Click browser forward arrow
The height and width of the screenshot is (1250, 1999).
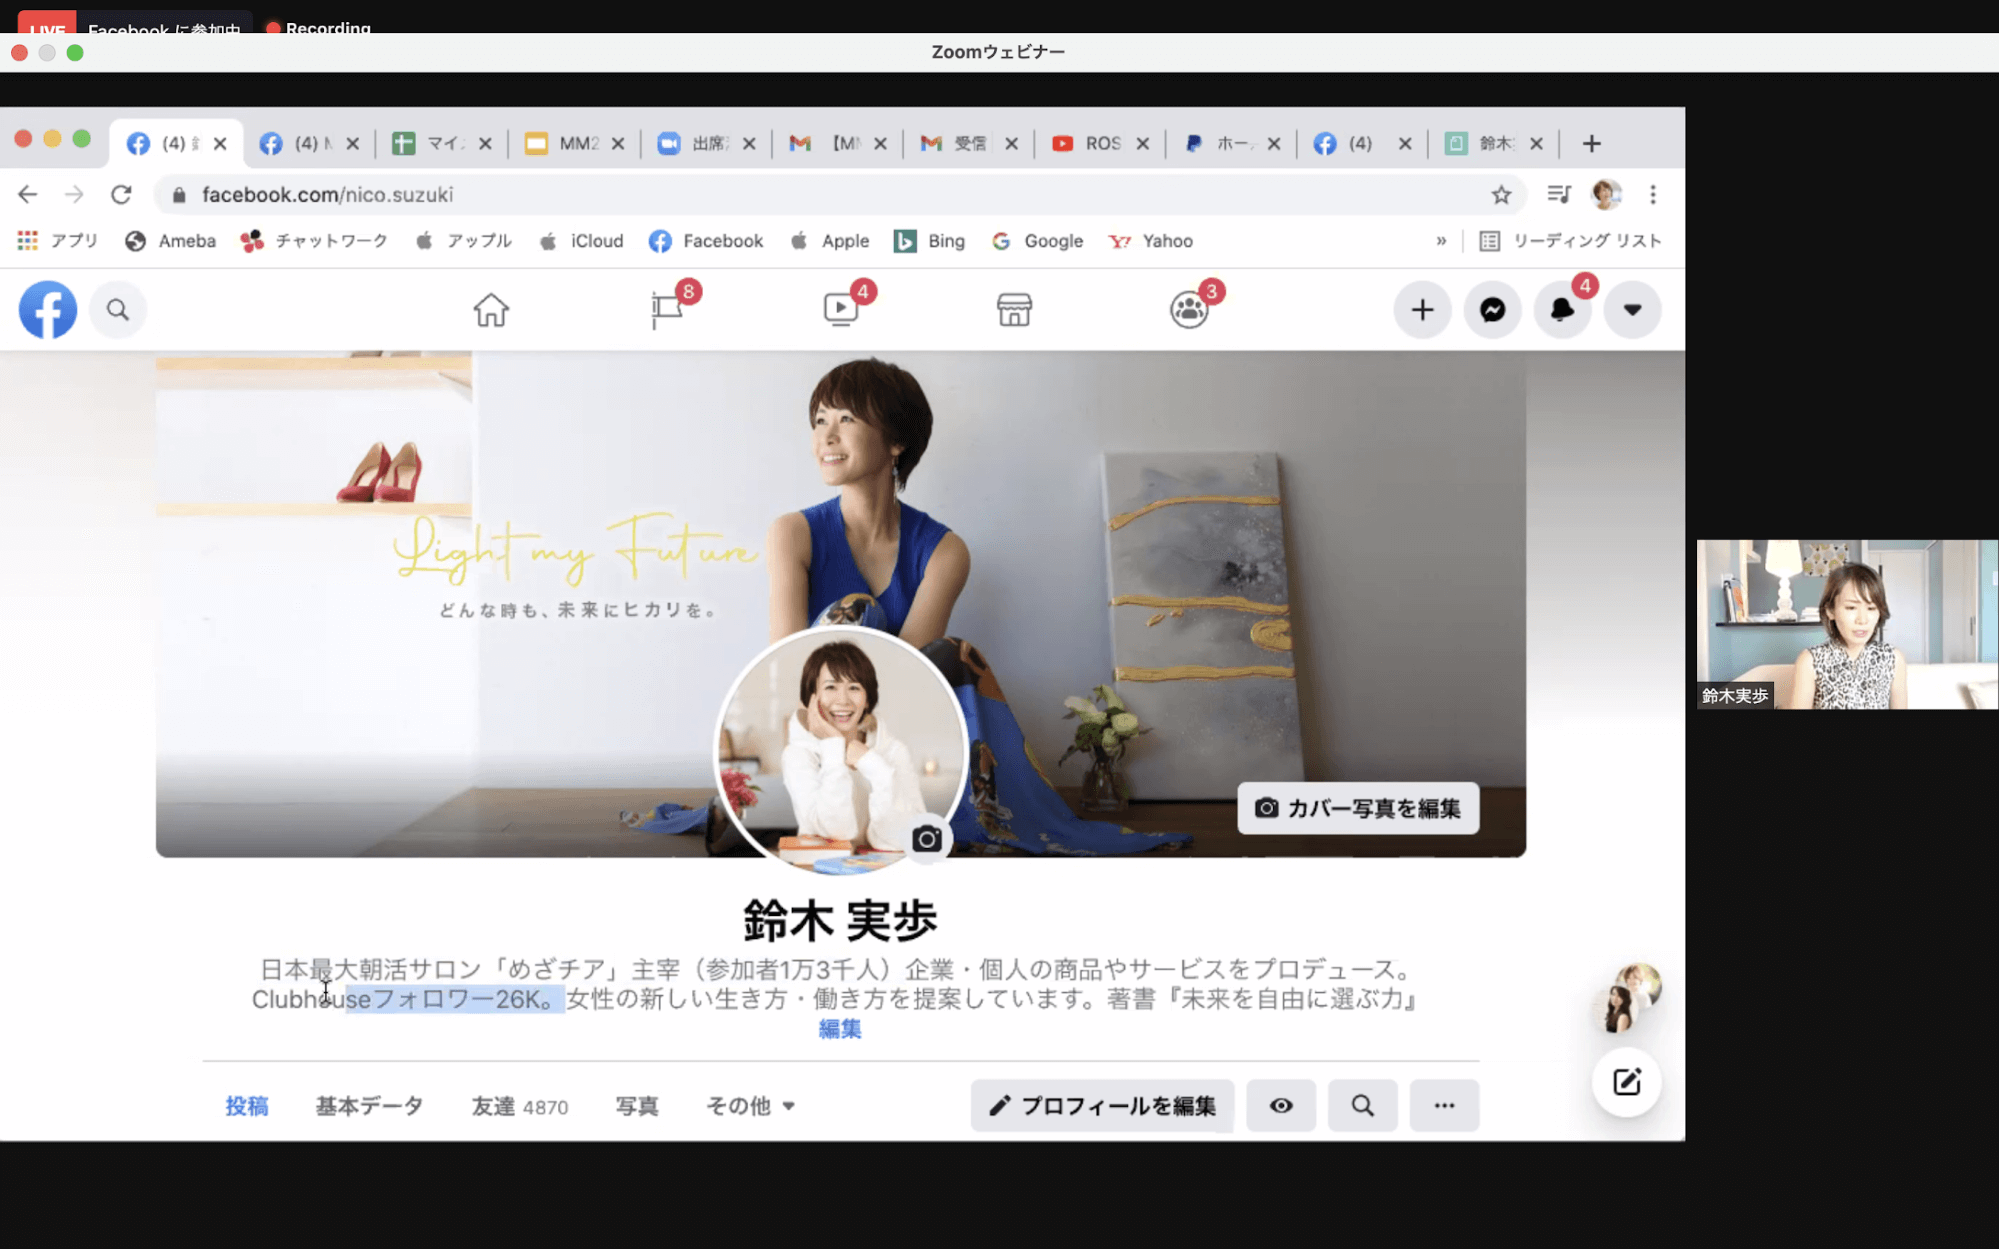pos(74,194)
